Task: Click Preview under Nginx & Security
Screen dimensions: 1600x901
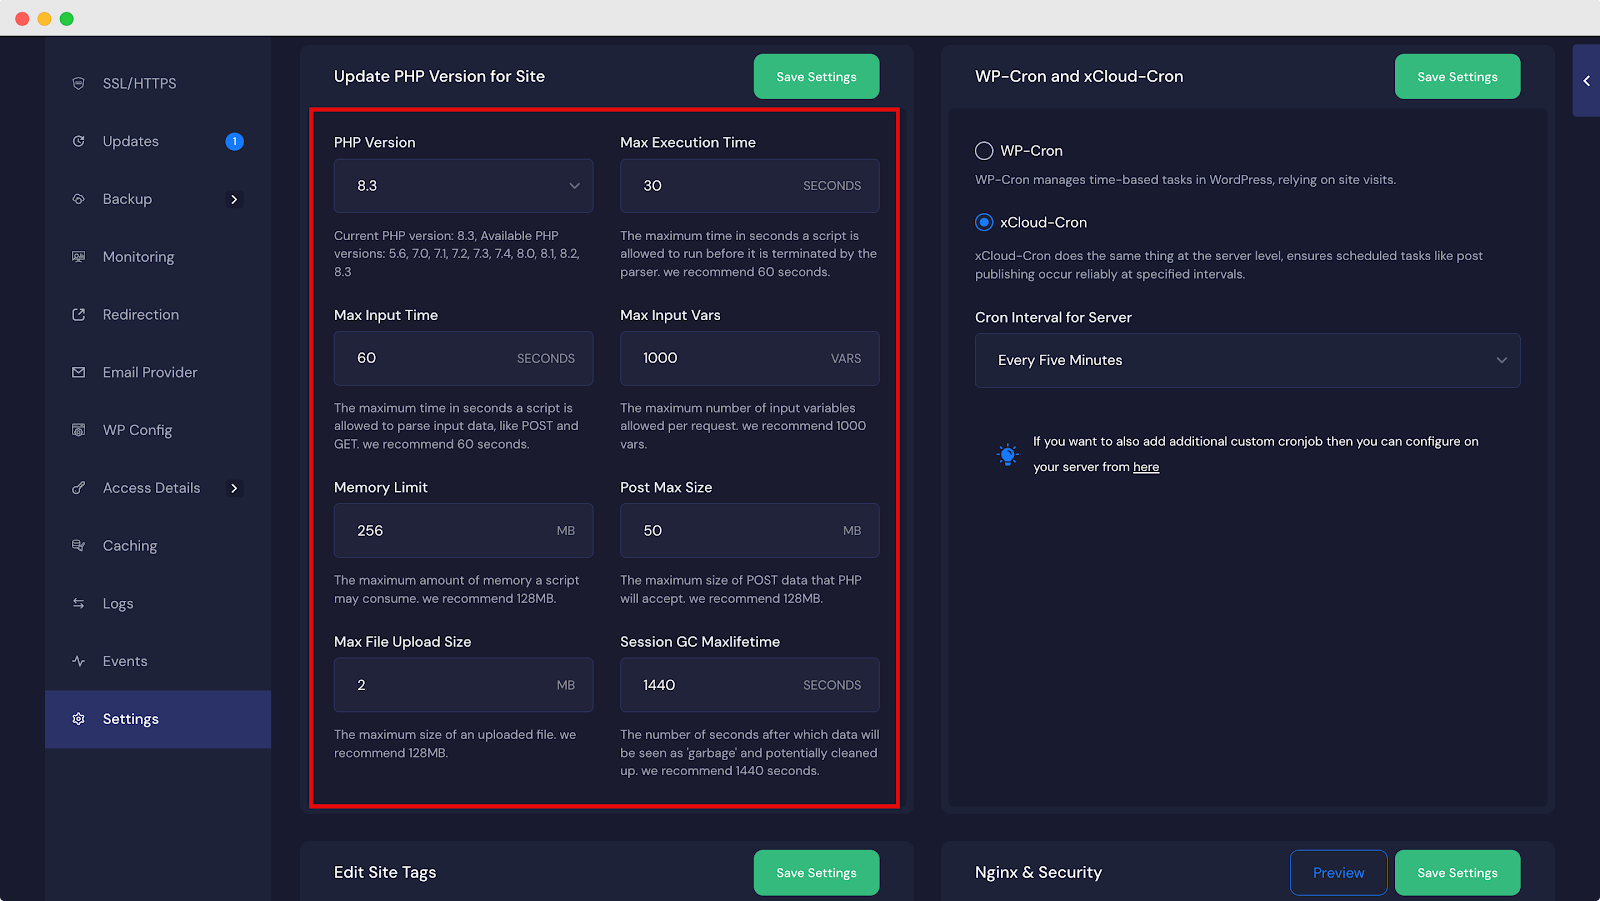Action: coord(1338,872)
